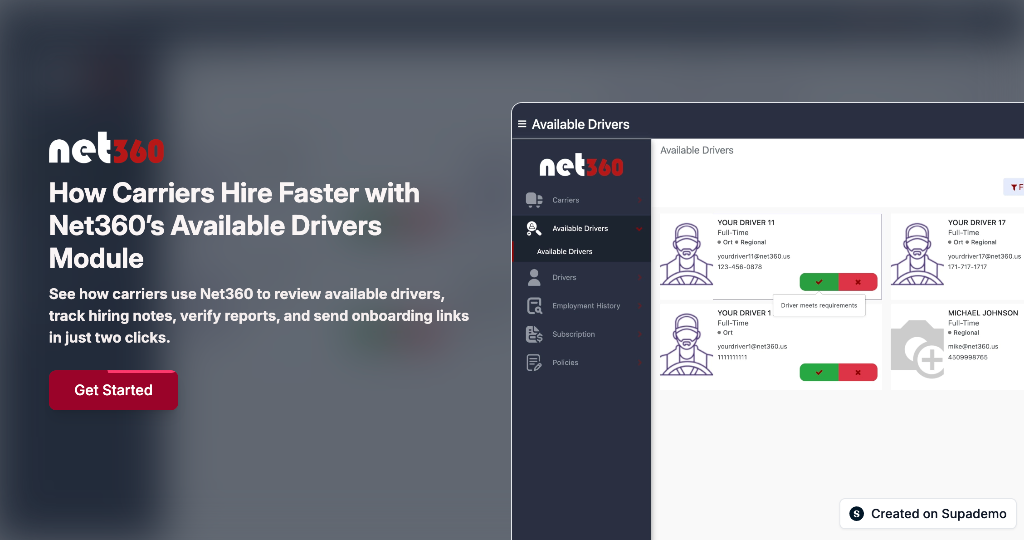Open the hamburger menu beside Available Drivers title
This screenshot has width=1024, height=540.
coord(522,124)
